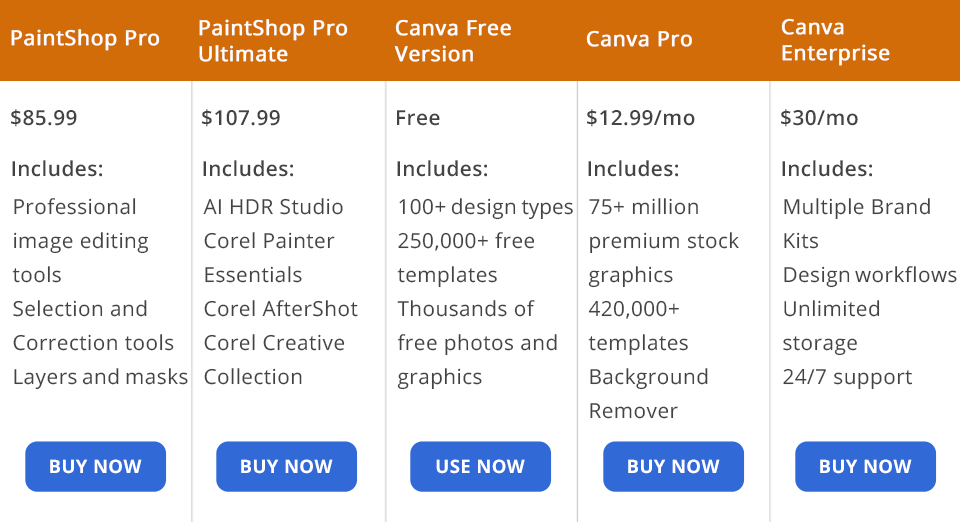Image resolution: width=960 pixels, height=522 pixels.
Task: Click 100+ design types feature text
Action: pos(485,207)
